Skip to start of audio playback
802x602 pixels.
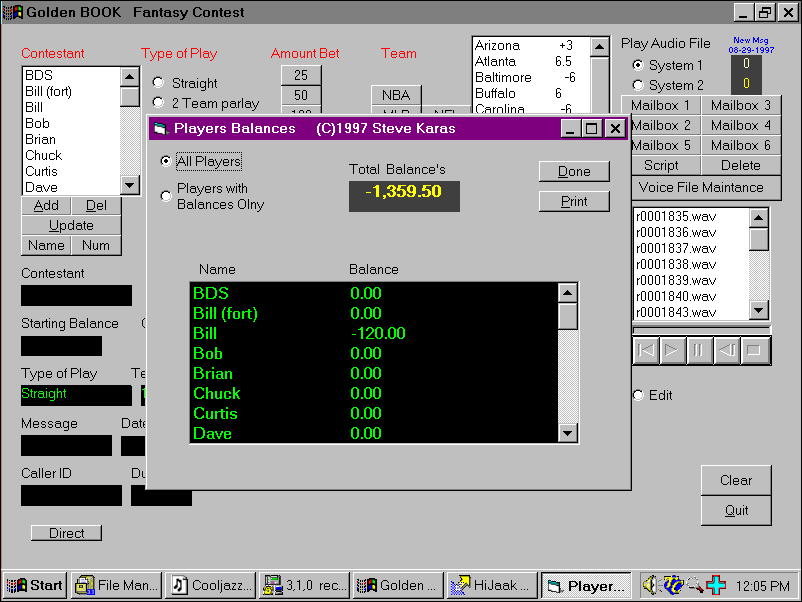(646, 350)
